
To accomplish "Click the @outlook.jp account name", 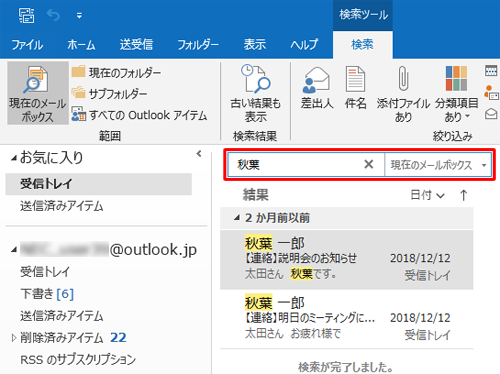I will [109, 250].
